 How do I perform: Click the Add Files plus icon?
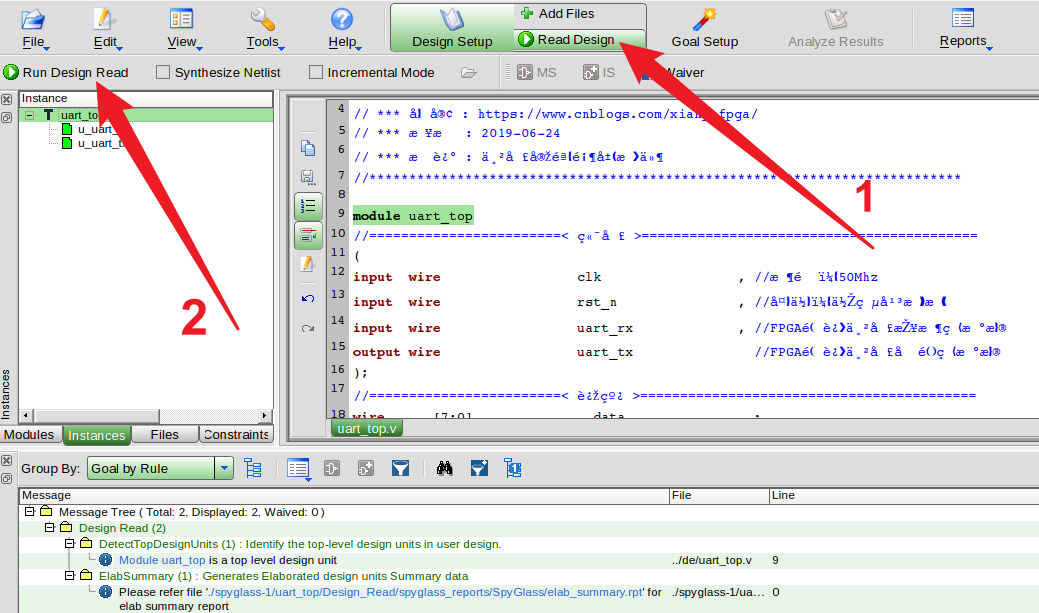click(526, 13)
